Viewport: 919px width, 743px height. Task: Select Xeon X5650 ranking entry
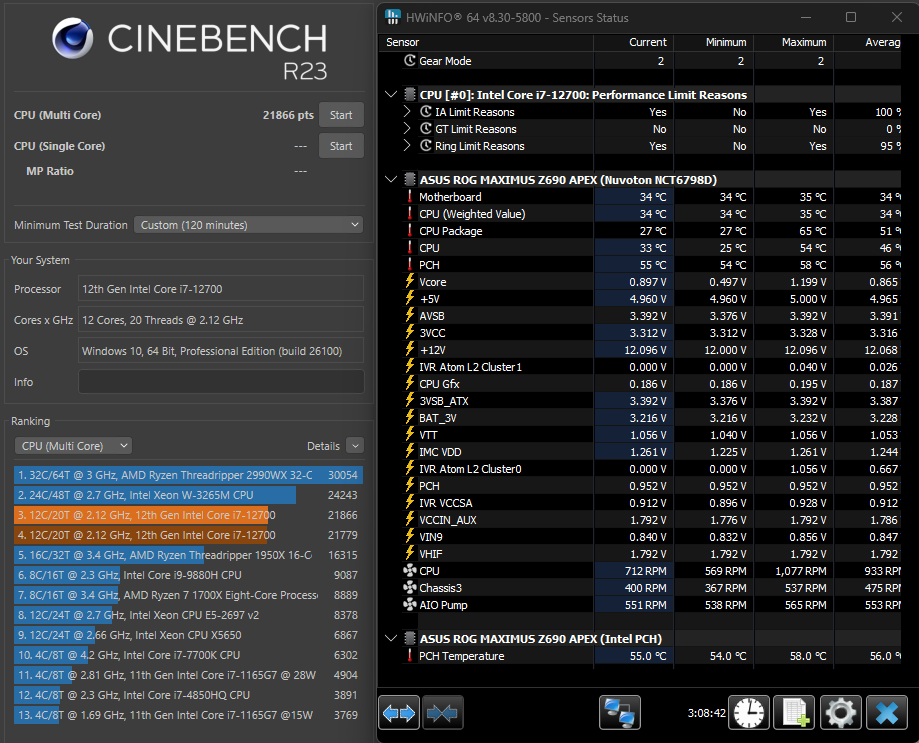point(188,635)
